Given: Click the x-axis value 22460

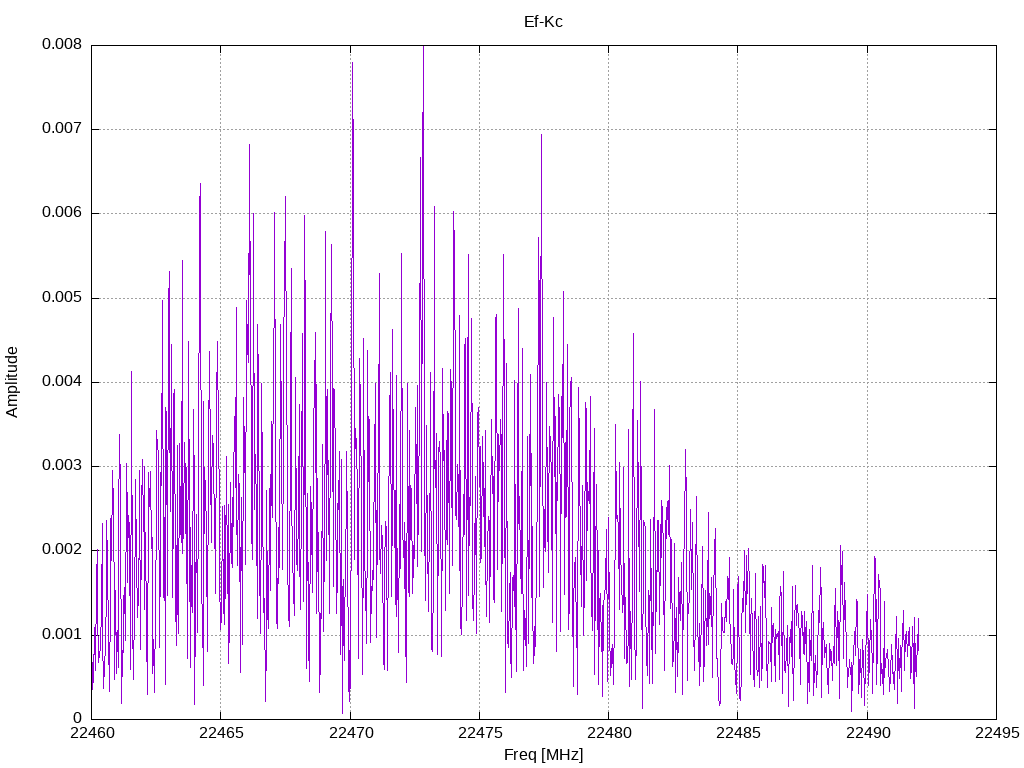Looking at the screenshot, I should pyautogui.click(x=92, y=733).
